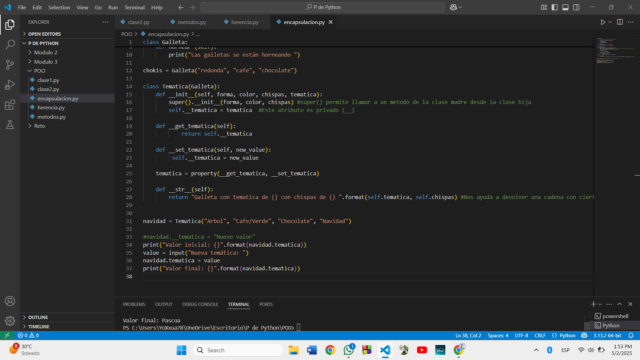The image size is (640, 360).
Task: Go forward with the navigation arrow
Action: [x=192, y=7]
